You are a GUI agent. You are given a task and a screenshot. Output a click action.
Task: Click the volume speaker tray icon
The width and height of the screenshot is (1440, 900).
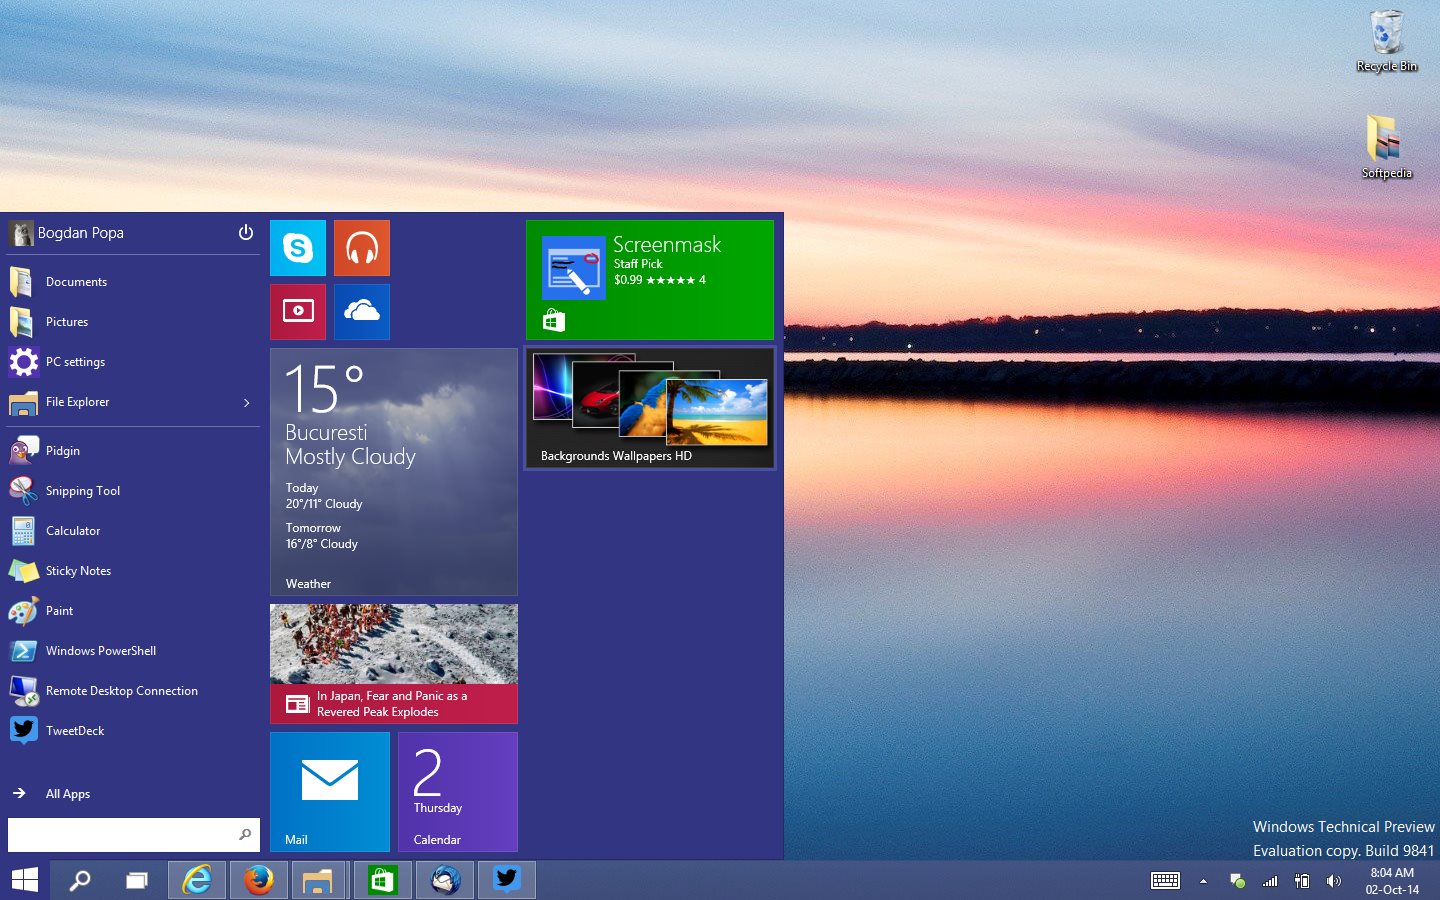tap(1334, 881)
